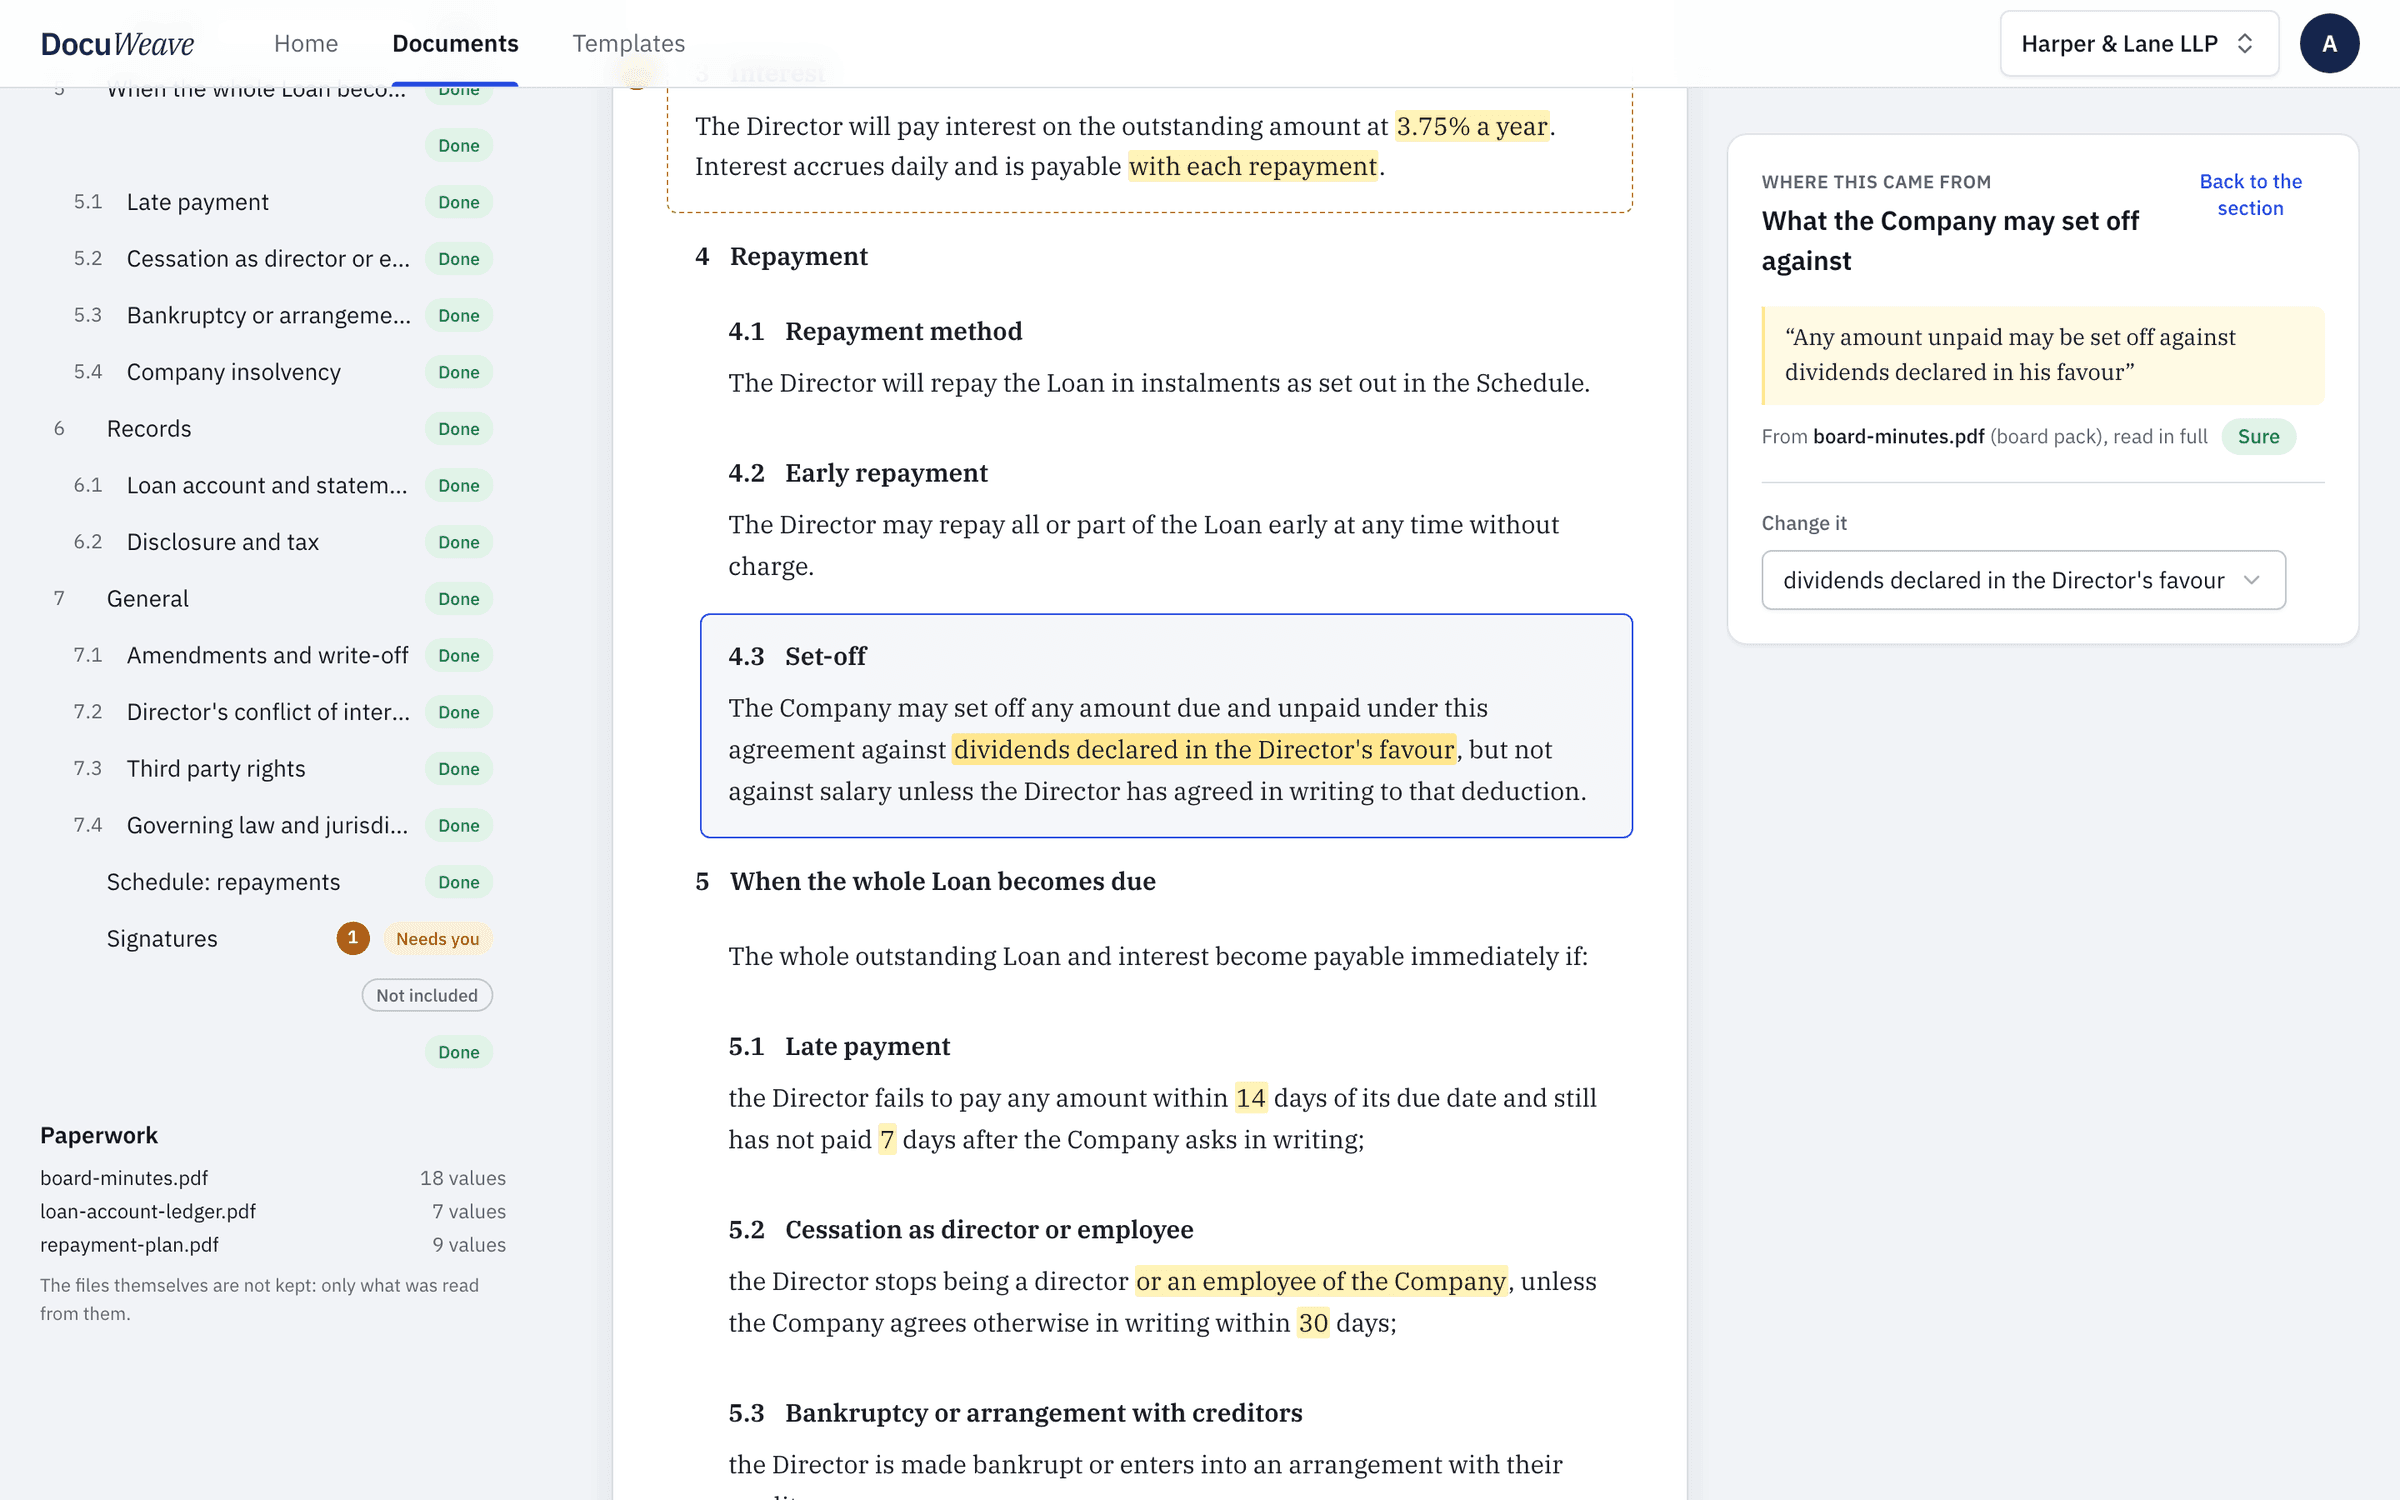This screenshot has height=1500, width=2400.
Task: Click the highlighted 30 days value
Action: [x=1313, y=1323]
